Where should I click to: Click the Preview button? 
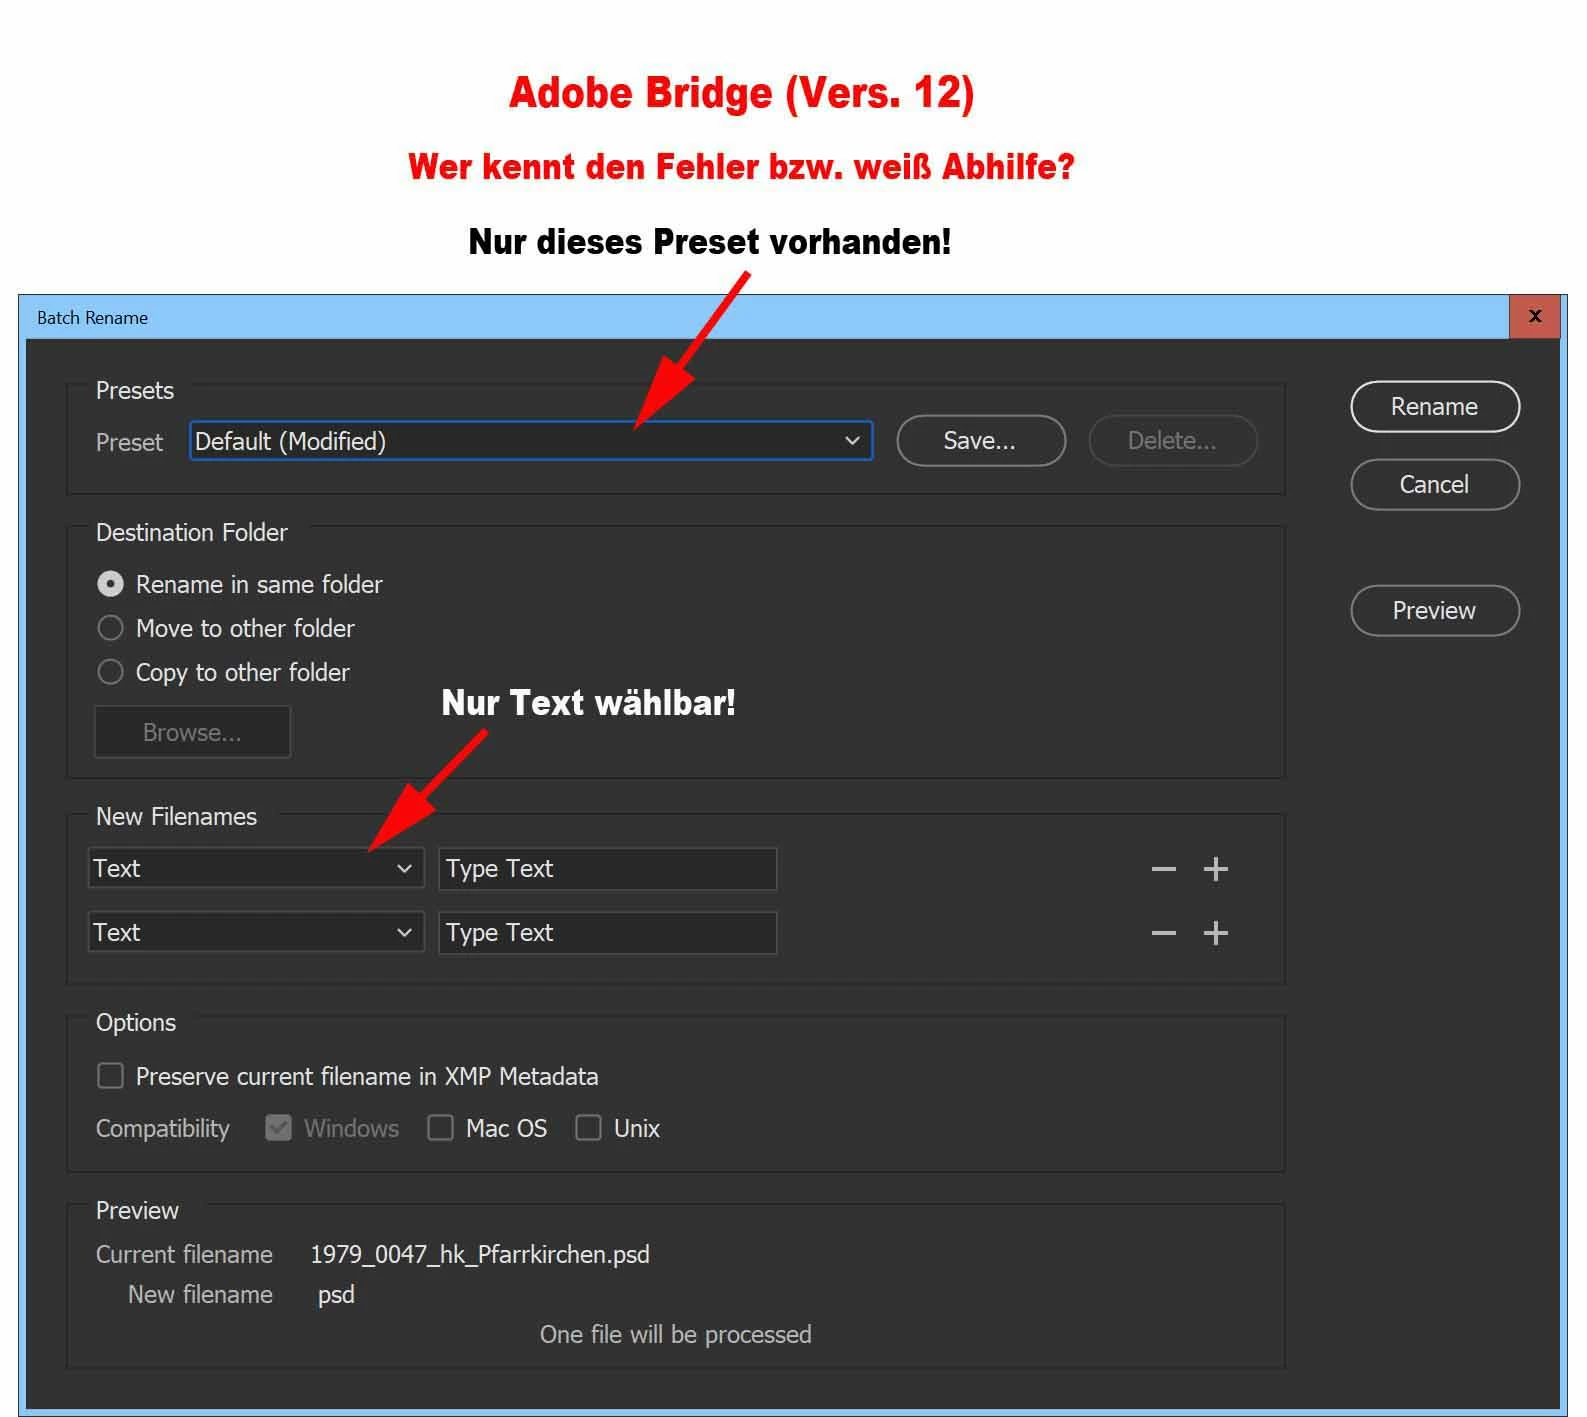tap(1435, 611)
